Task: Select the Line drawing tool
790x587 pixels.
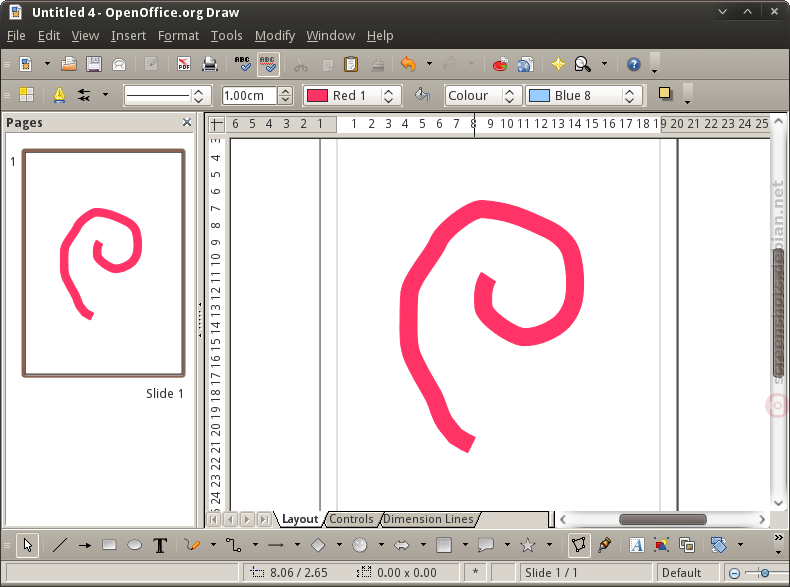Action: click(x=59, y=545)
